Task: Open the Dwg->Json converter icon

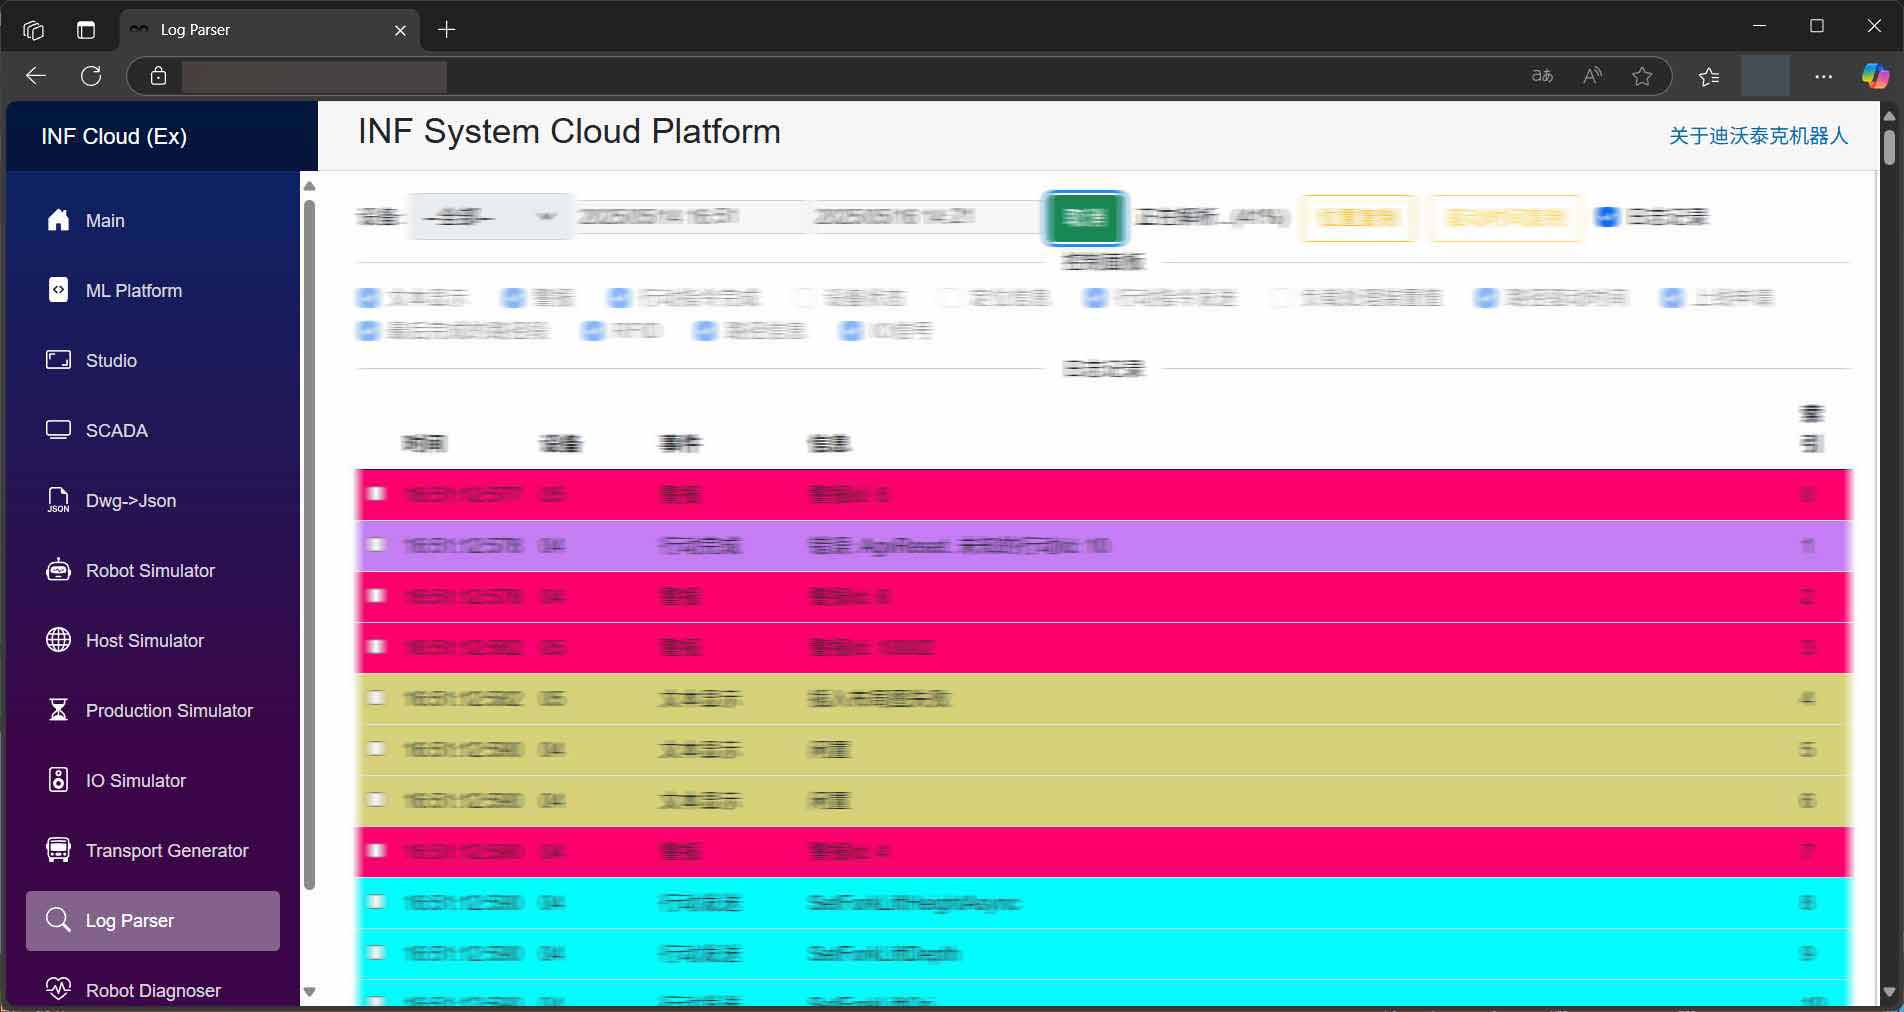Action: click(59, 500)
